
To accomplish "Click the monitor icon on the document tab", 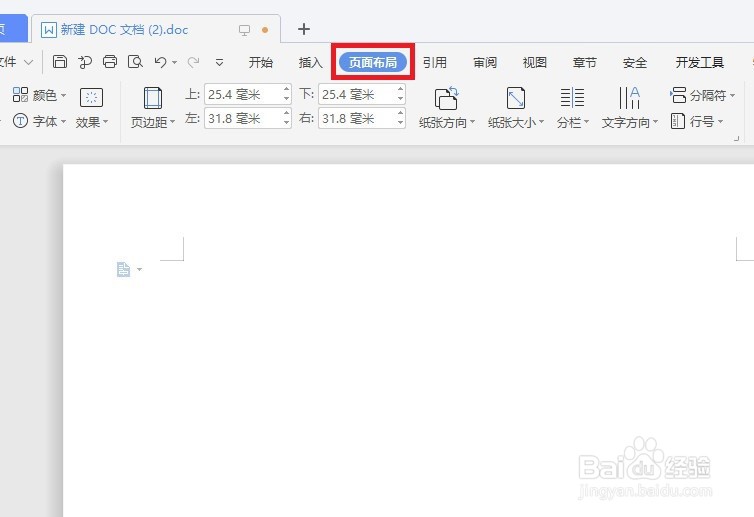I will 244,30.
